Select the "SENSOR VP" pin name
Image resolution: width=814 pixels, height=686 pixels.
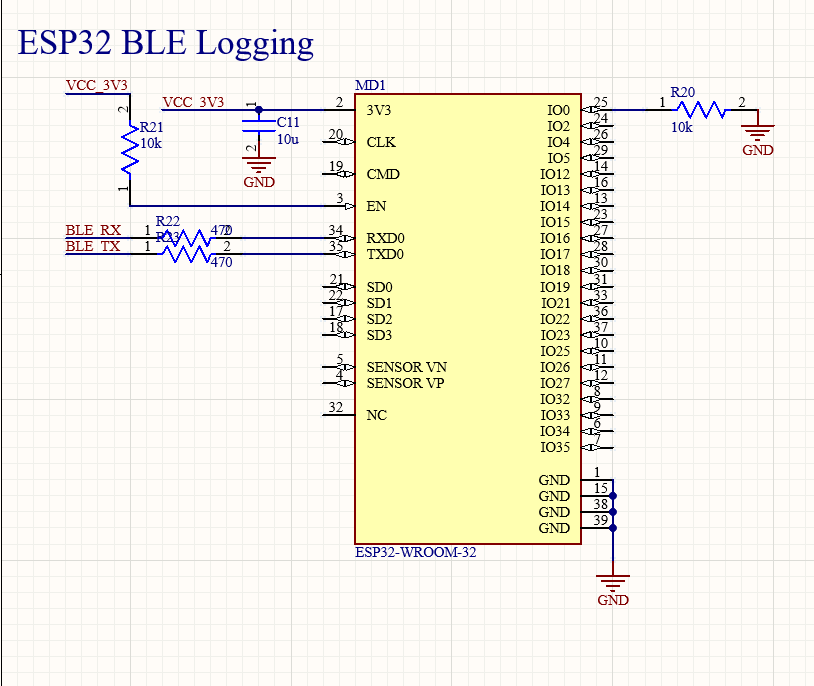(405, 383)
